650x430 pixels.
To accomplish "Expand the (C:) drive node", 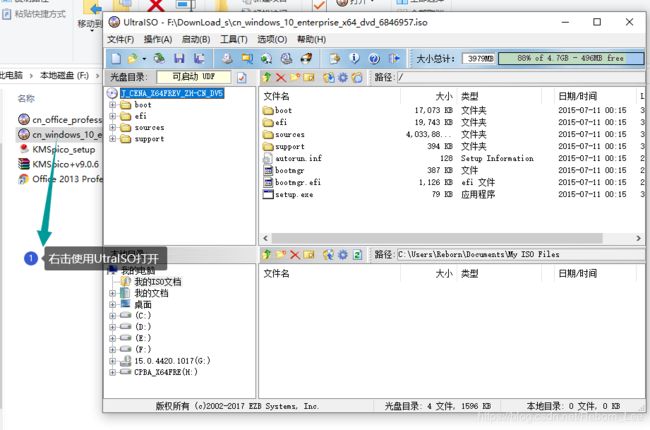I will [x=112, y=316].
